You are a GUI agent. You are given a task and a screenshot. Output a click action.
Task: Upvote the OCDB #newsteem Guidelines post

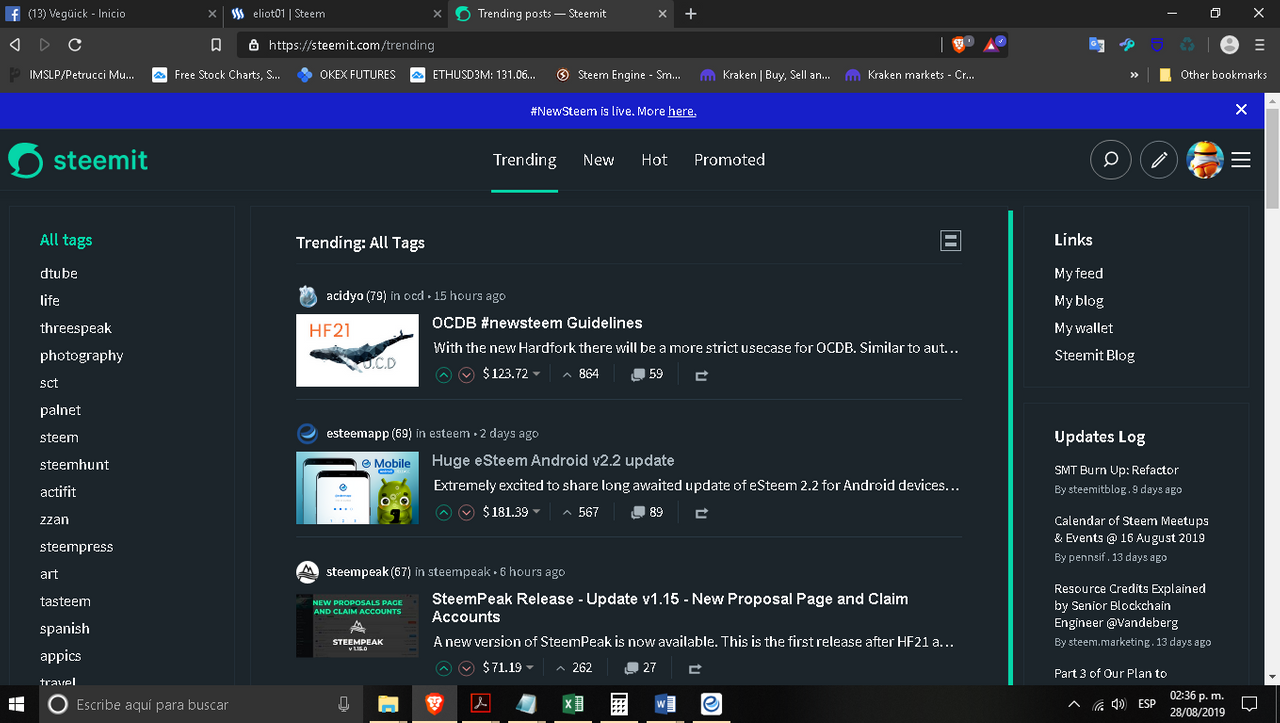click(444, 375)
